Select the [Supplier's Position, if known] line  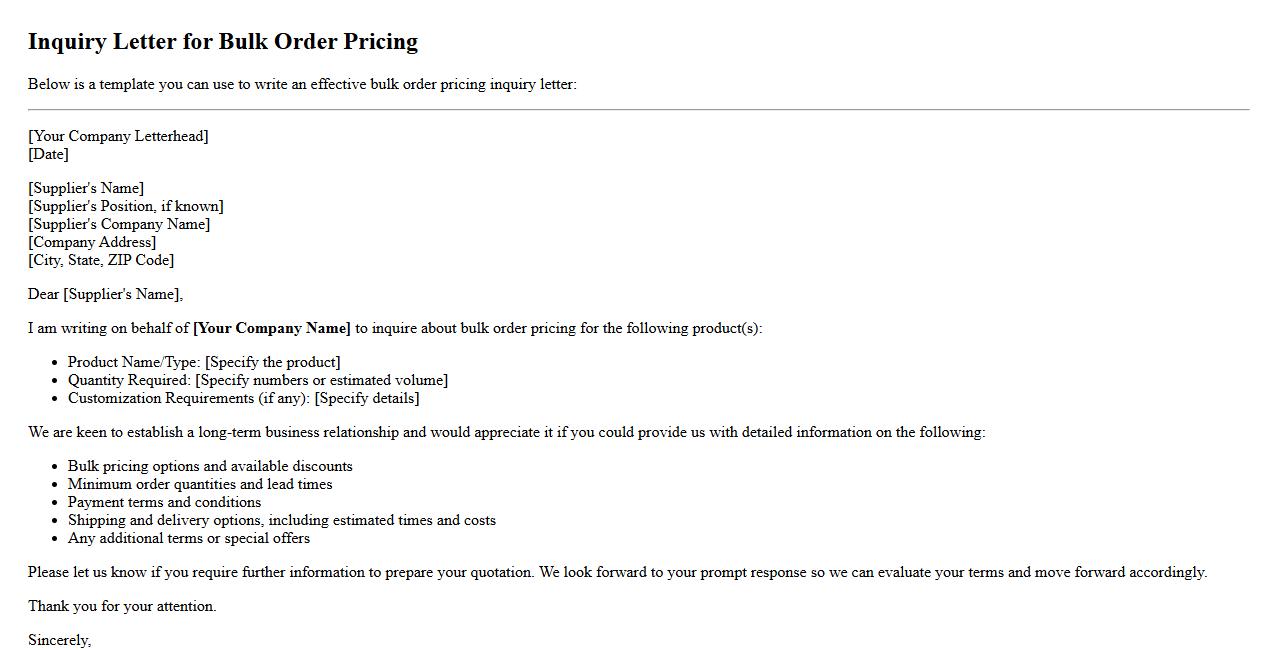[126, 206]
